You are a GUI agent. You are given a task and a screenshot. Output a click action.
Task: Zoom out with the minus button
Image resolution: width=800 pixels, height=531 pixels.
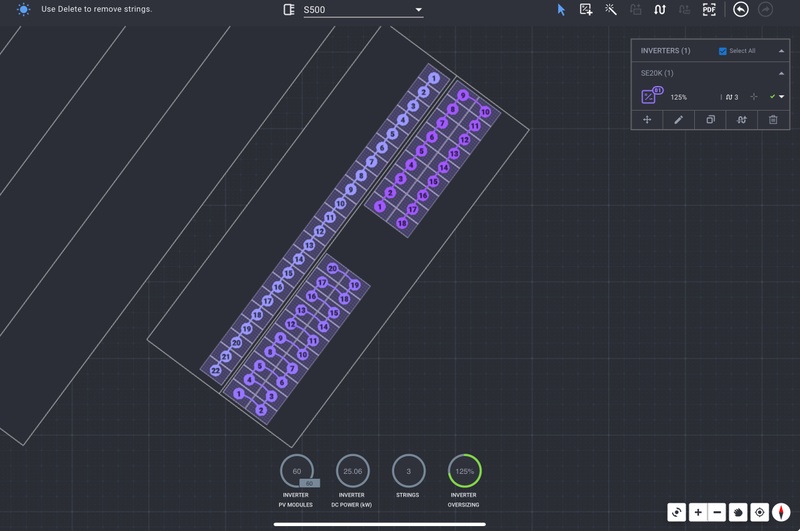pyautogui.click(x=717, y=512)
